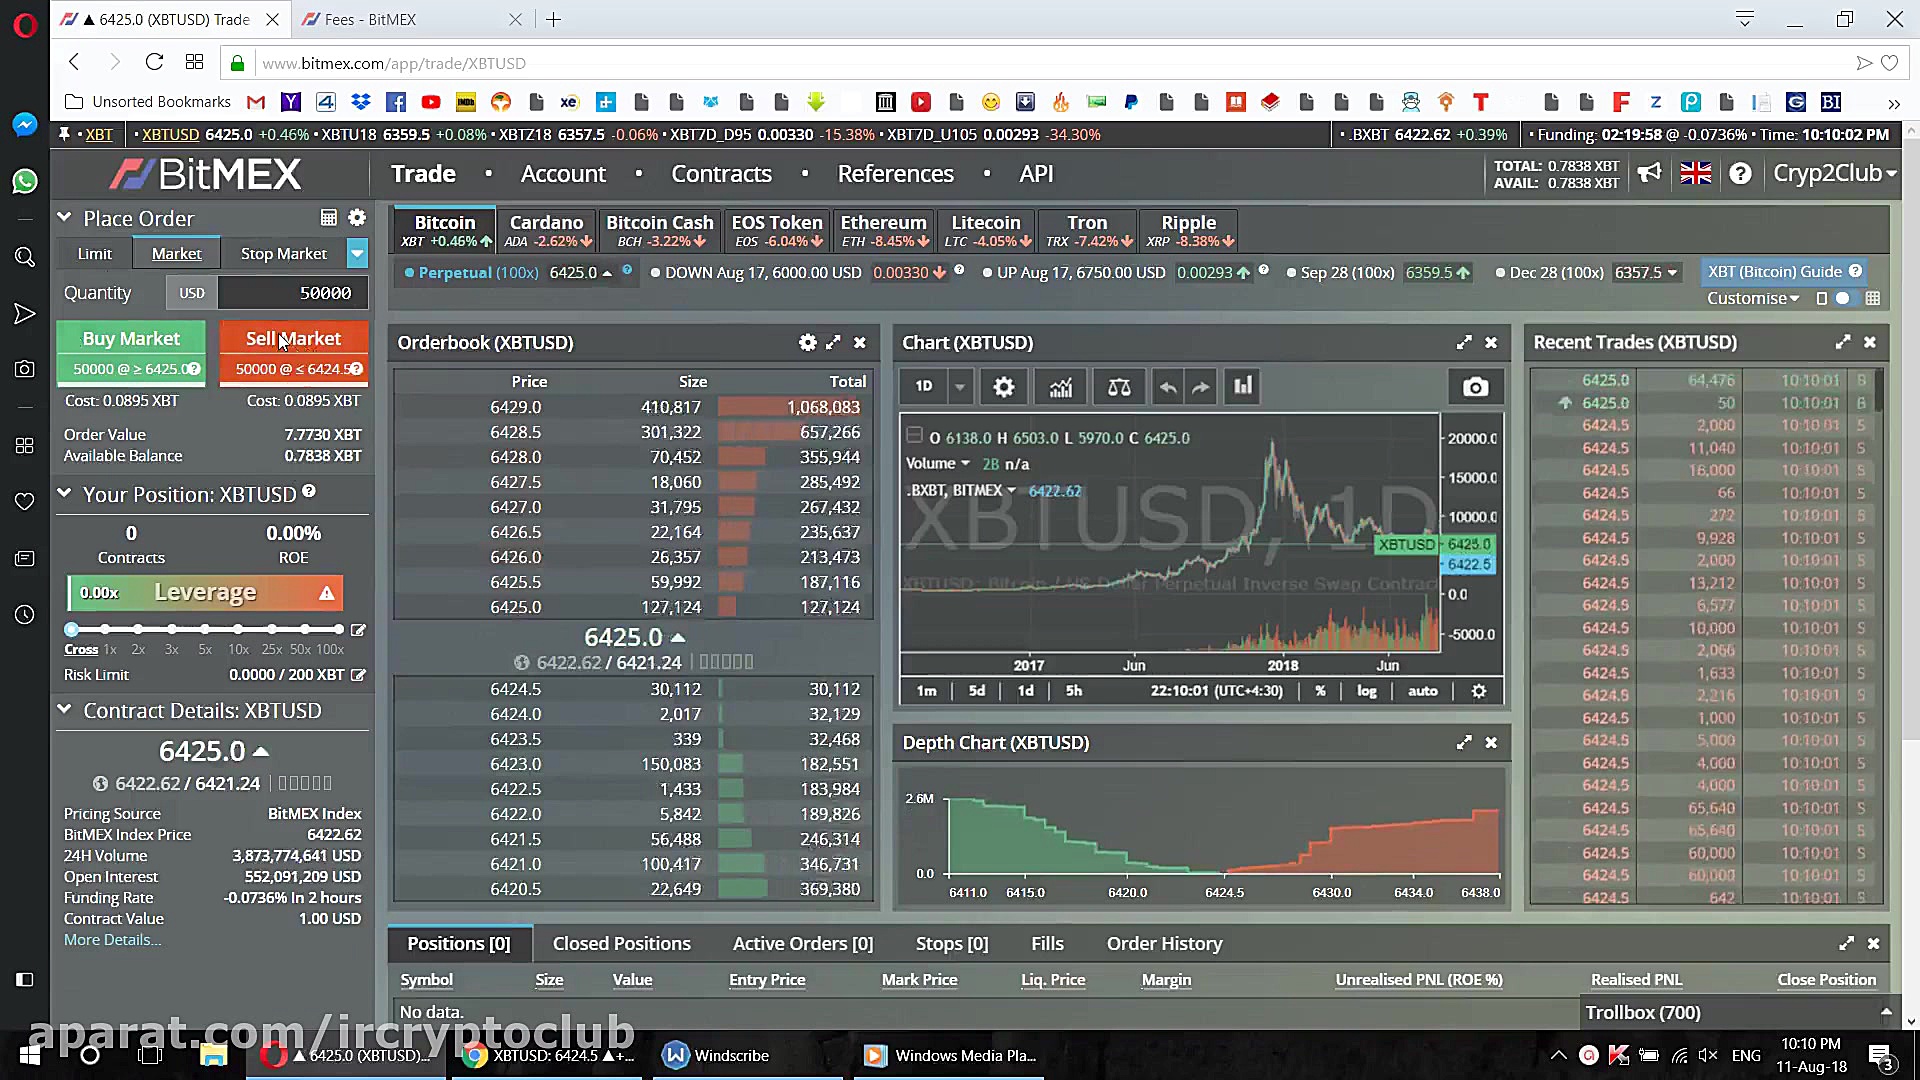Open language flag selector
Image resolution: width=1920 pixels, height=1080 pixels.
click(1696, 173)
